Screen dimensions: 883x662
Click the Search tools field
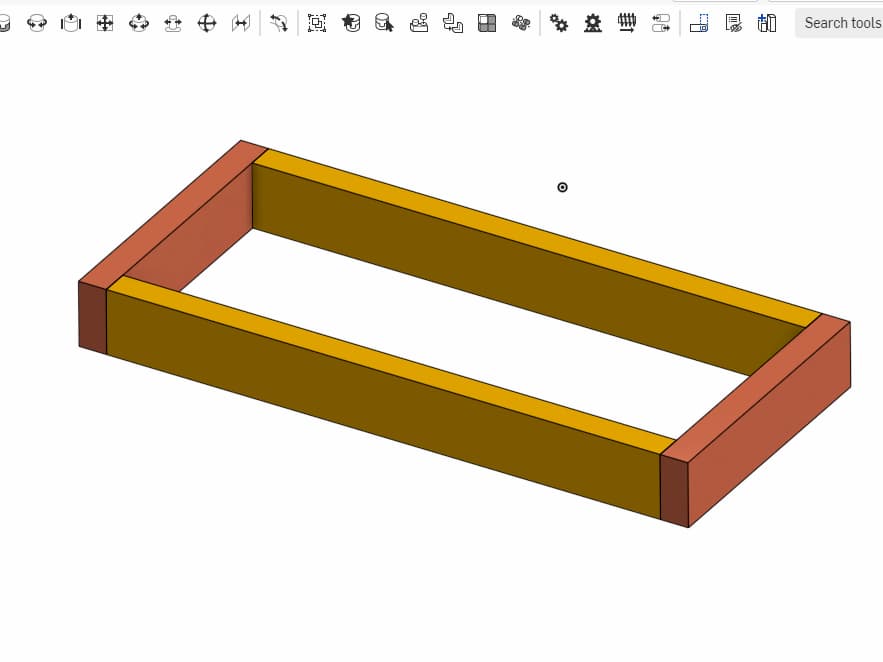(839, 23)
